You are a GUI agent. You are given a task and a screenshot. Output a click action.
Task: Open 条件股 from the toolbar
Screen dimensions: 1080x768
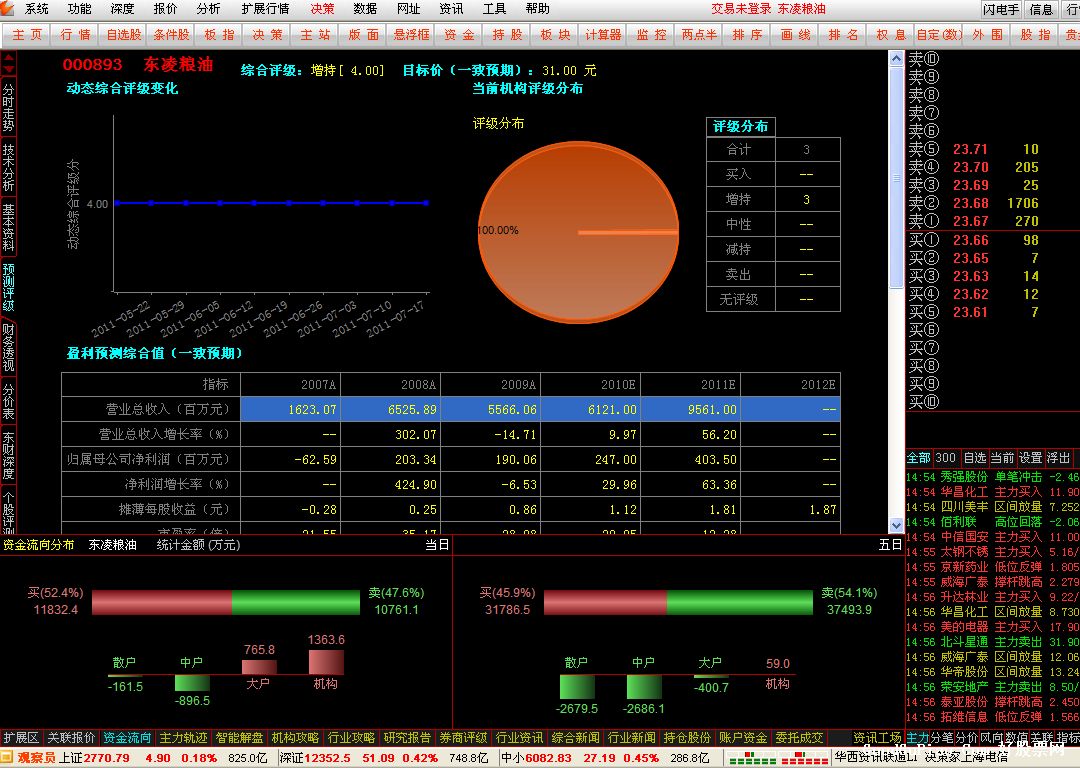pyautogui.click(x=171, y=34)
